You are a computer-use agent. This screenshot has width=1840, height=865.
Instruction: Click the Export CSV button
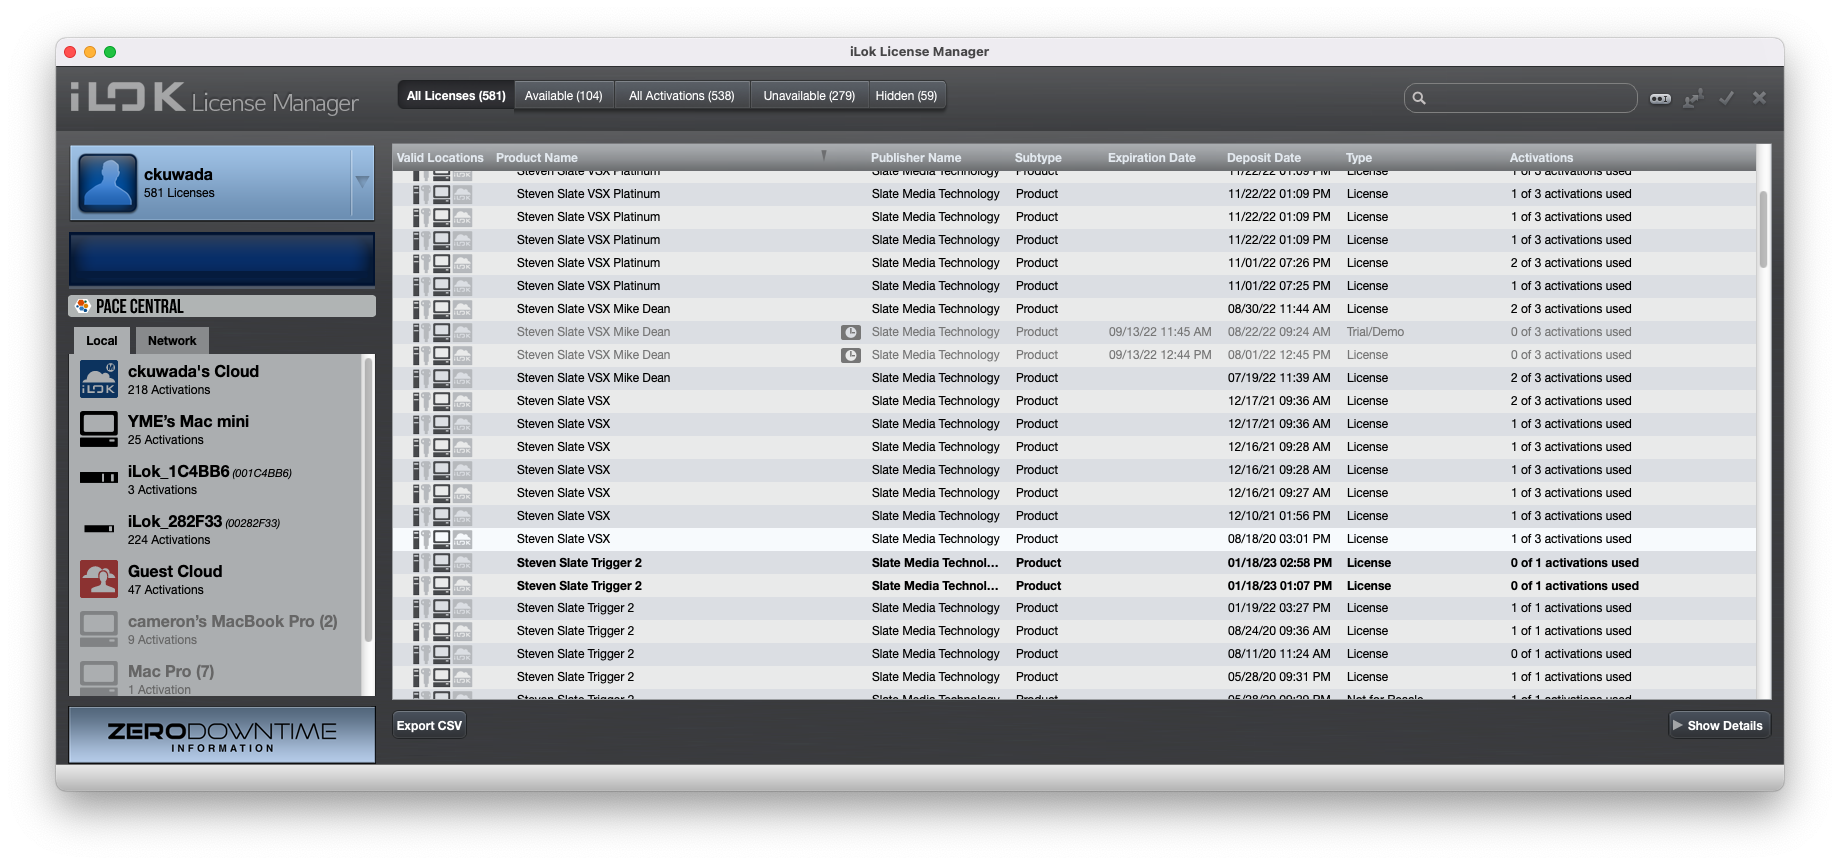(x=429, y=726)
